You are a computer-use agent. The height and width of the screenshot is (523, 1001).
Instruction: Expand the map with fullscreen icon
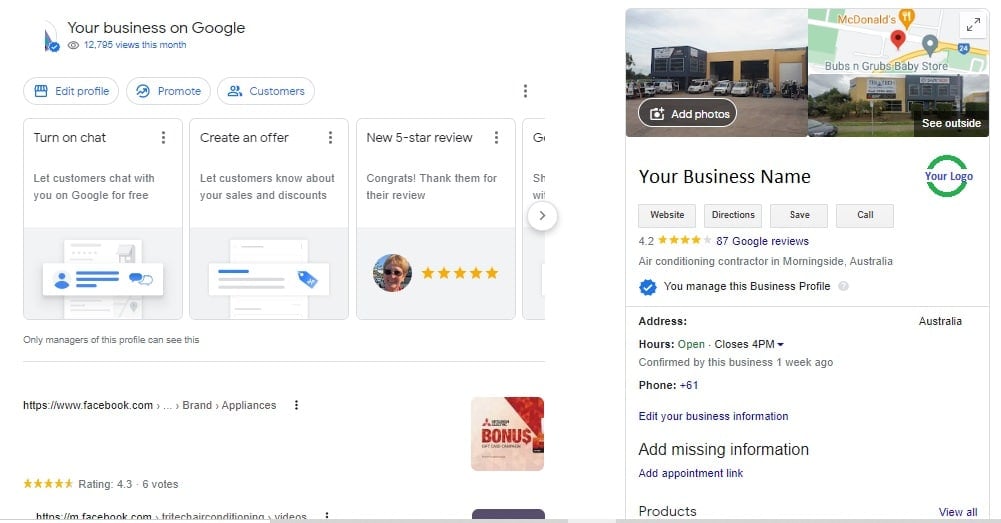[974, 25]
